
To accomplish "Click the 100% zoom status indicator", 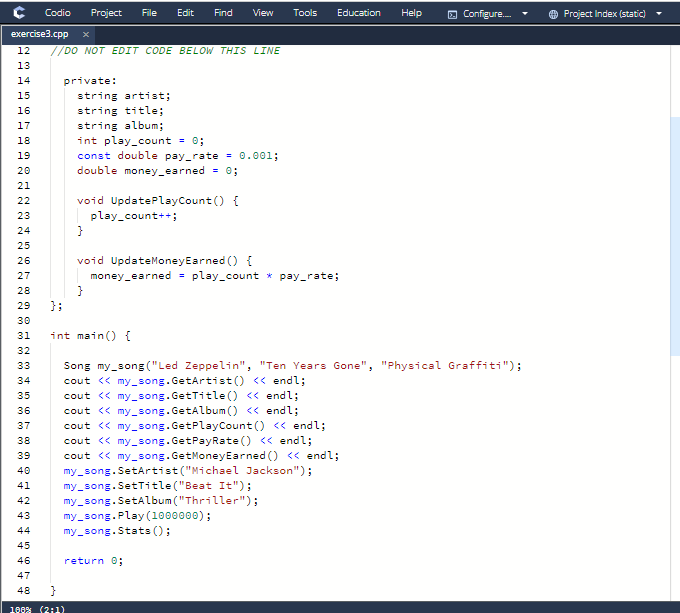I will [20, 609].
